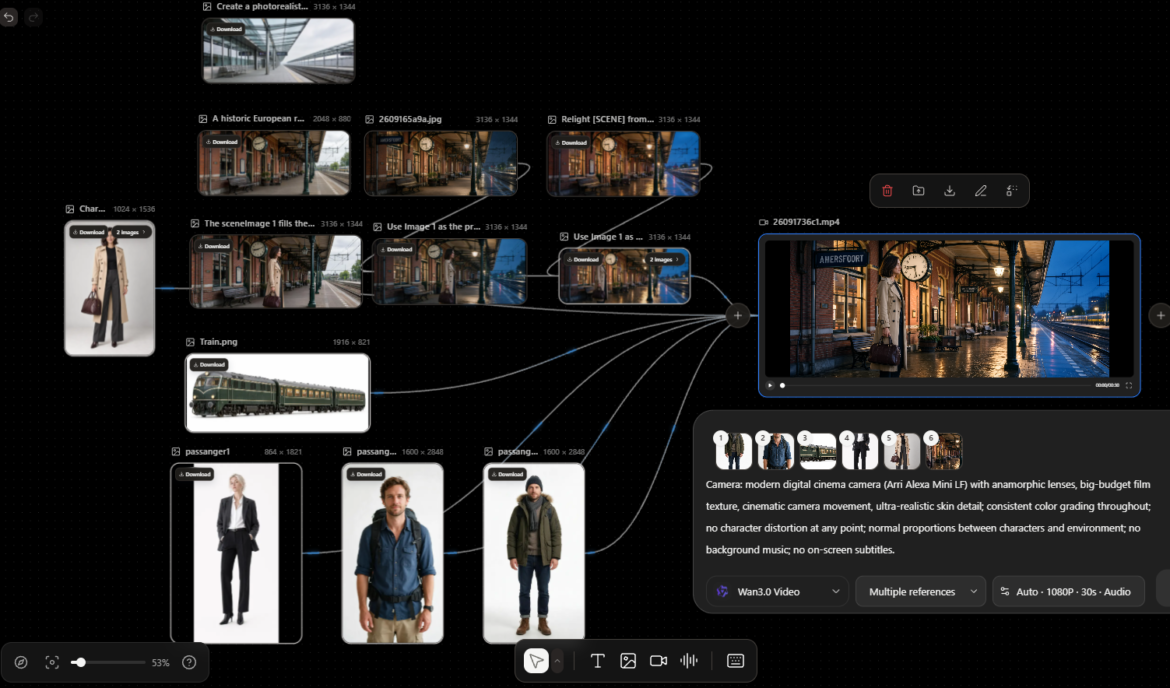
Task: Select reference thumbnail number 1
Action: 733,451
